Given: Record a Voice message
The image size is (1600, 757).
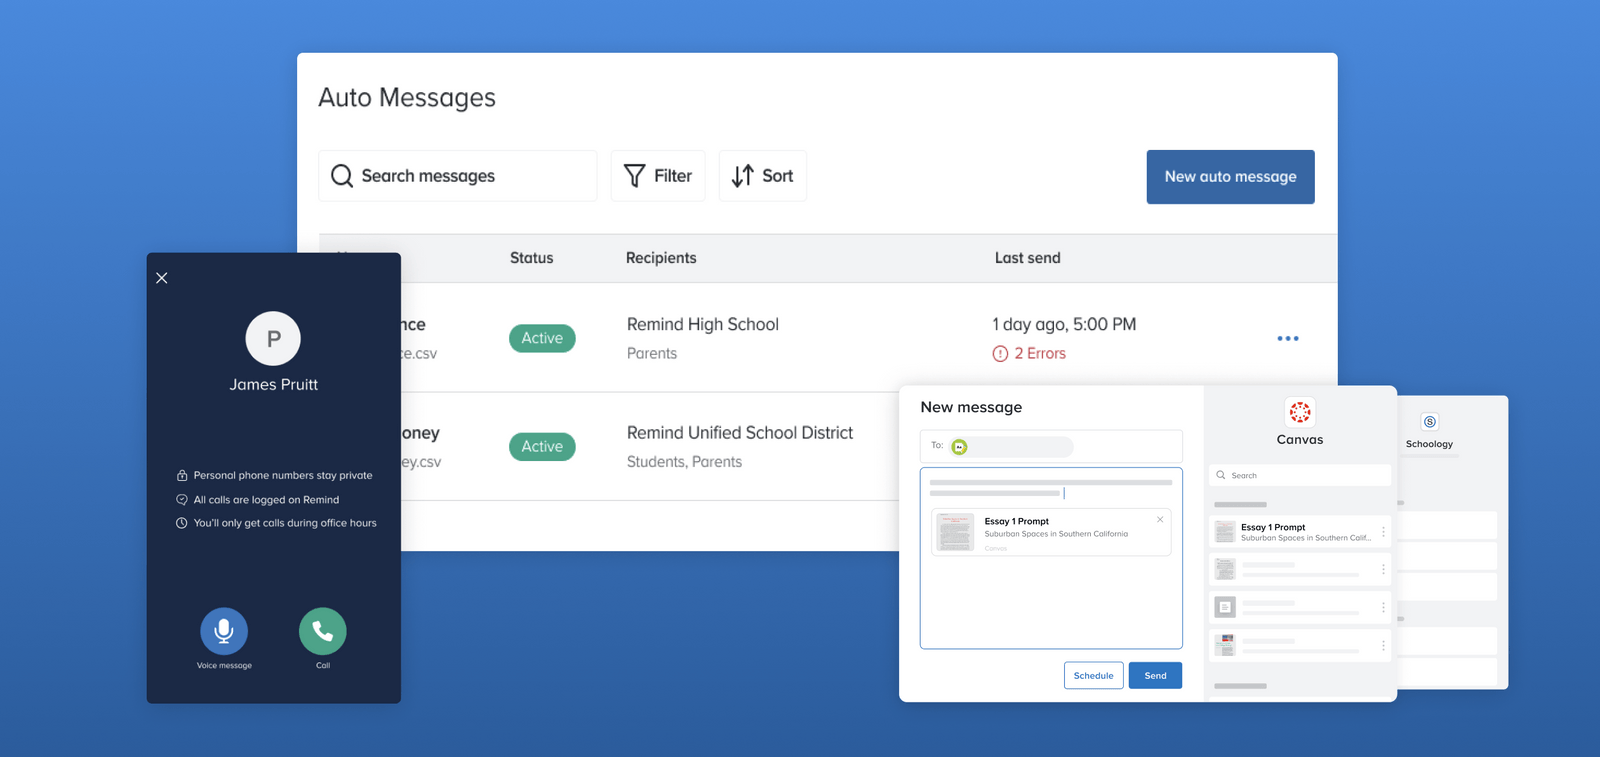Looking at the screenshot, I should tap(224, 631).
